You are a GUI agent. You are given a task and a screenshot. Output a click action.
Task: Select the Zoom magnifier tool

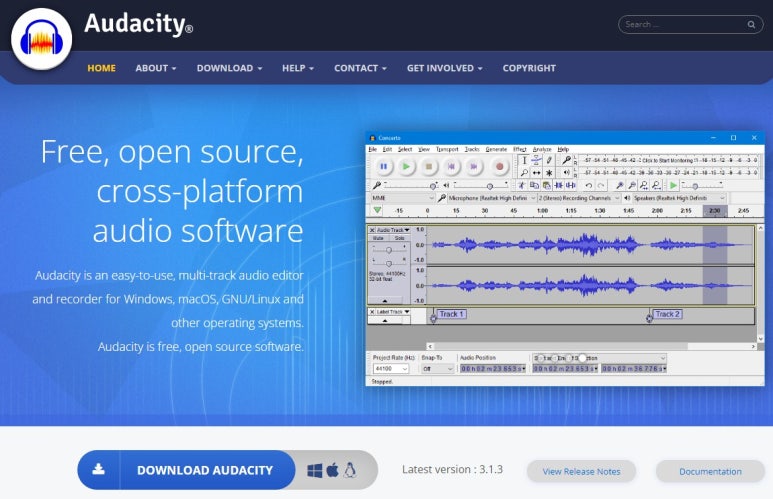[x=524, y=173]
